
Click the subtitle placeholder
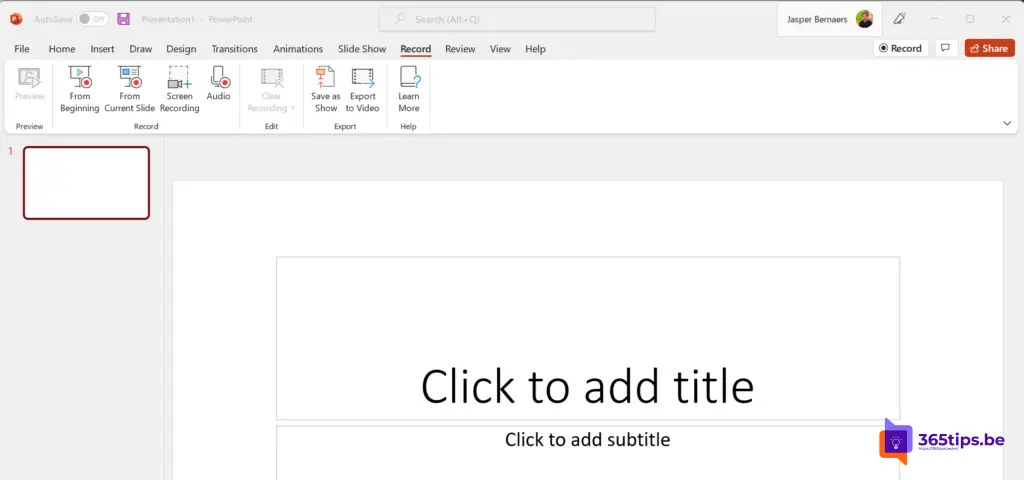588,453
